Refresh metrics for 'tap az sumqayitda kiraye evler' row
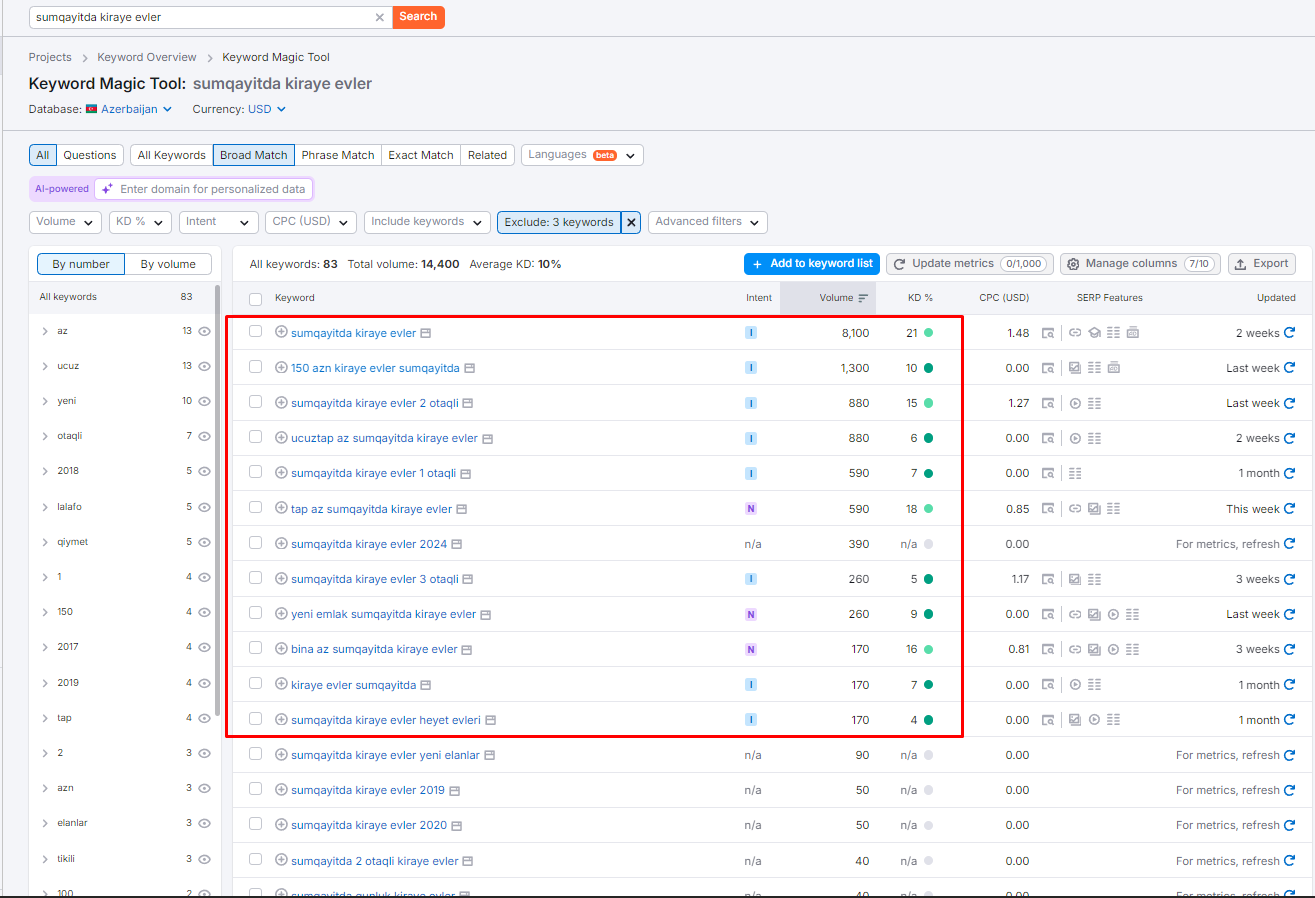The image size is (1315, 898). click(x=1289, y=508)
